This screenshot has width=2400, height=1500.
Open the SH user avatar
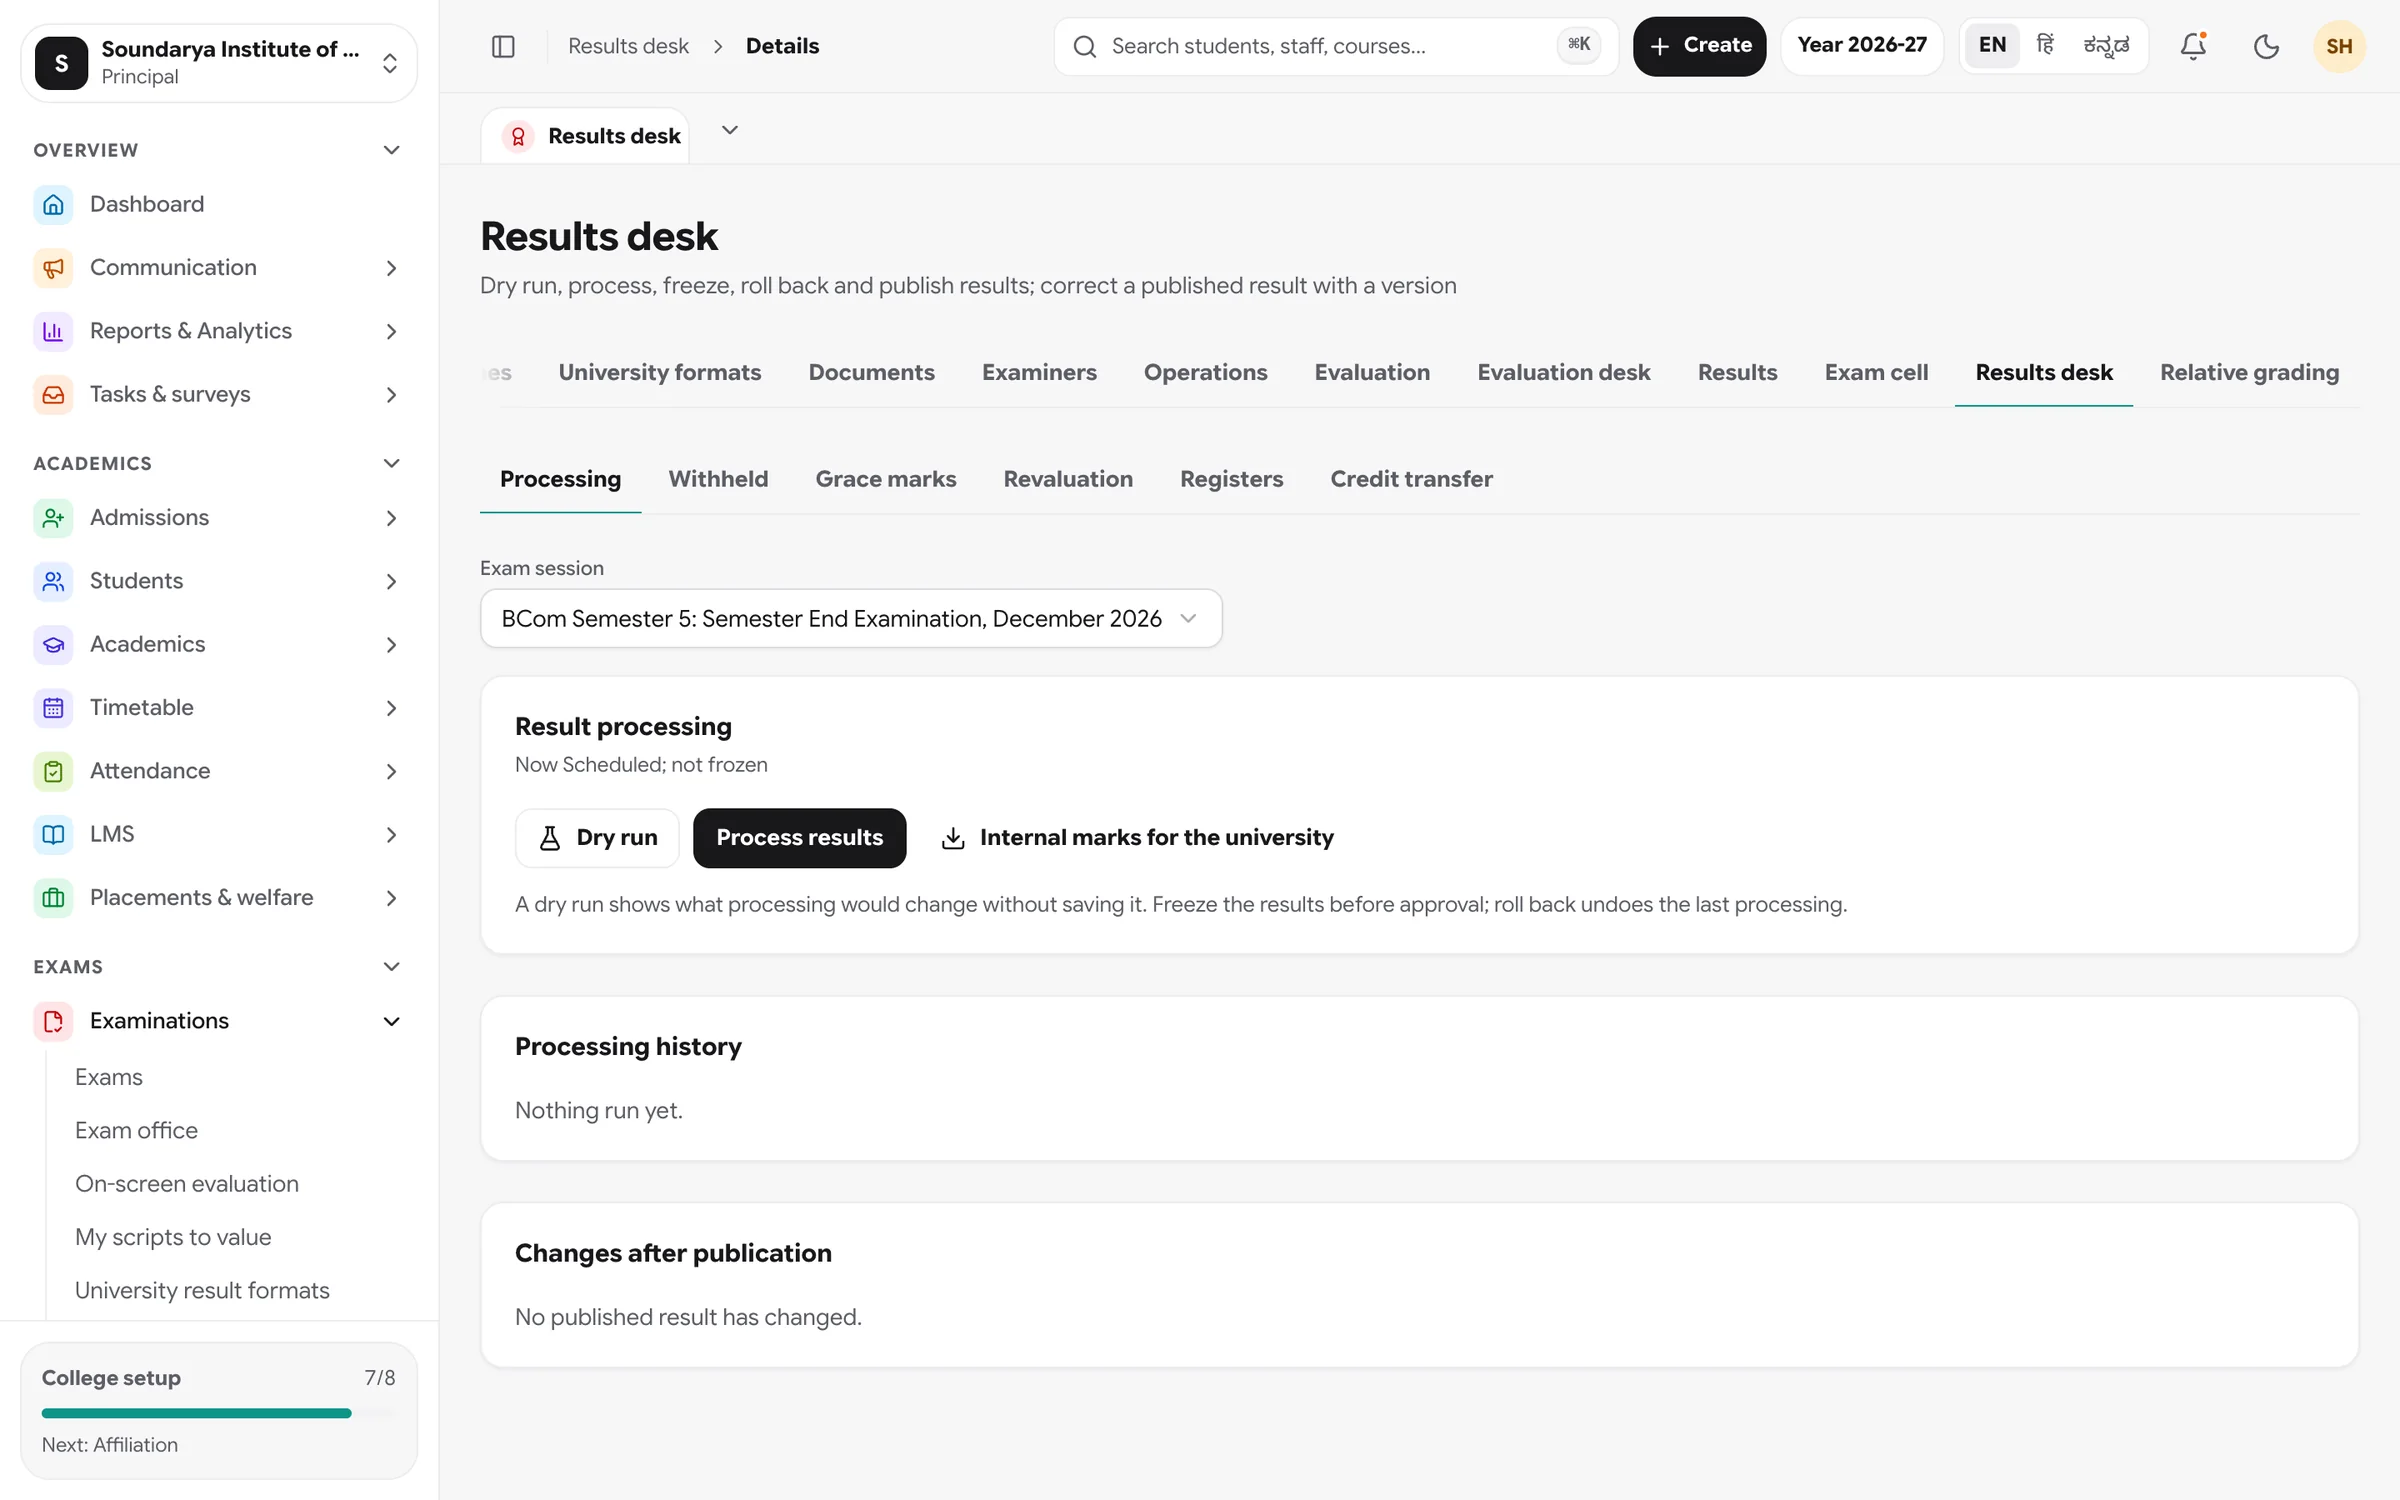coord(2339,46)
